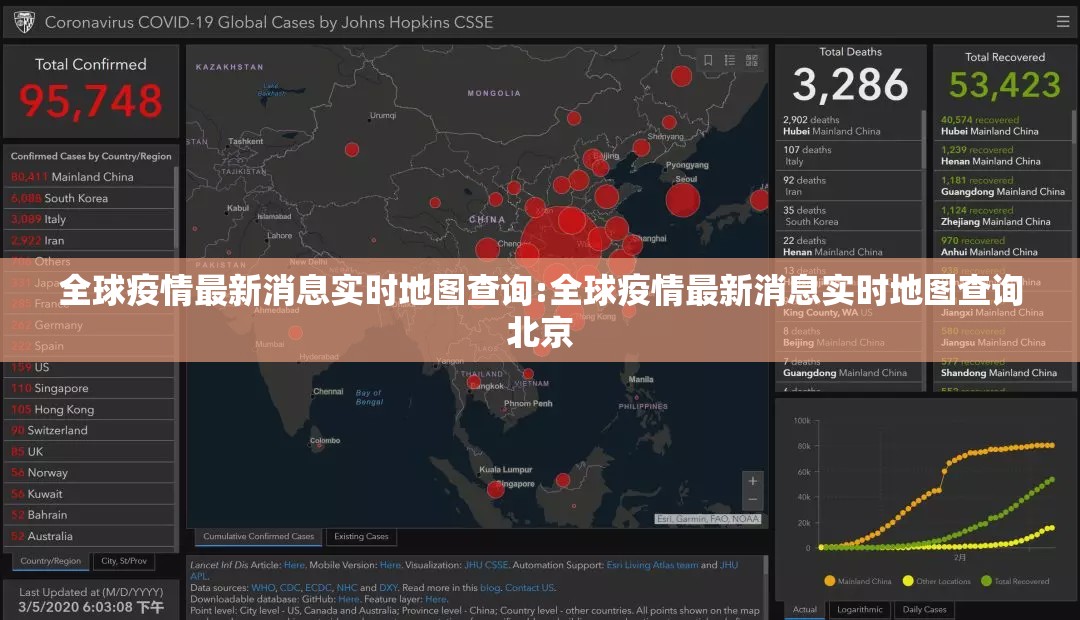Select South Korea in the country list
Viewport: 1080px width, 620px height.
[76, 198]
